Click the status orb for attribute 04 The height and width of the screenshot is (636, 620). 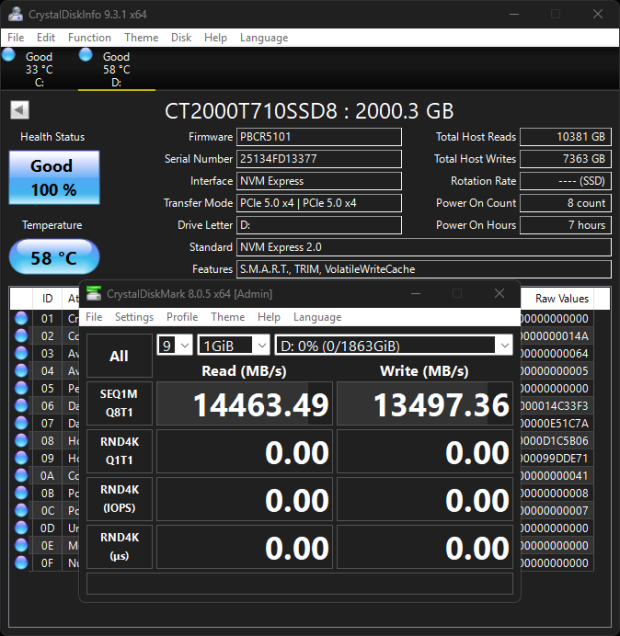point(21,371)
